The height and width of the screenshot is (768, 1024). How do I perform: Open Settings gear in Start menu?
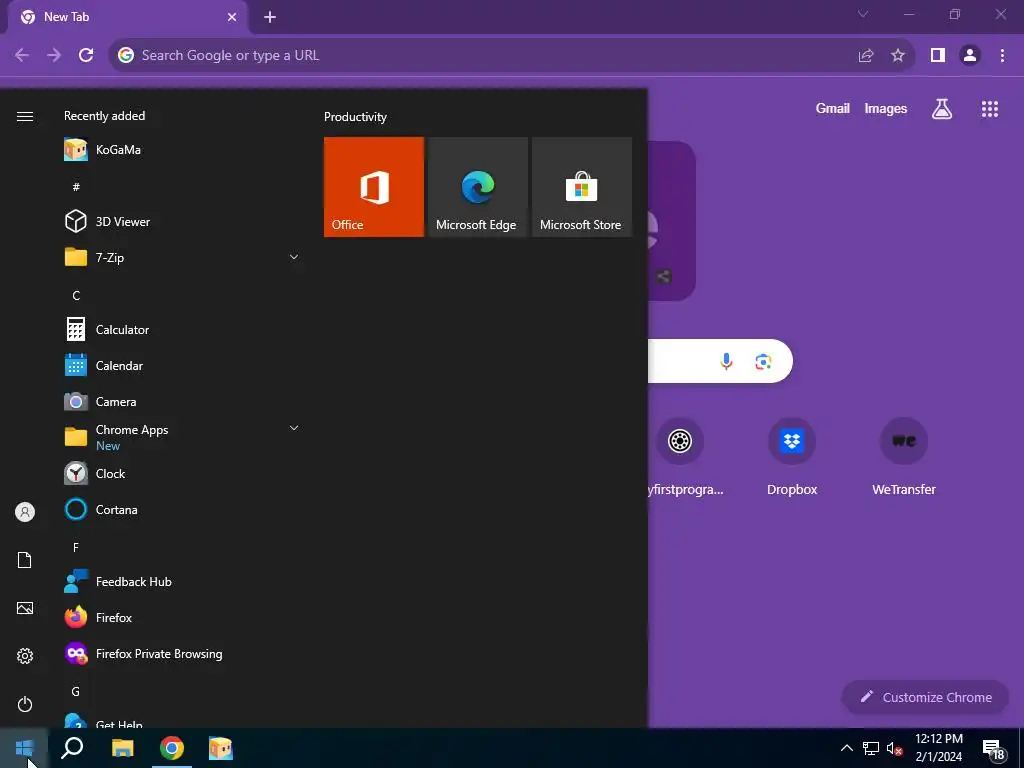pyautogui.click(x=25, y=656)
